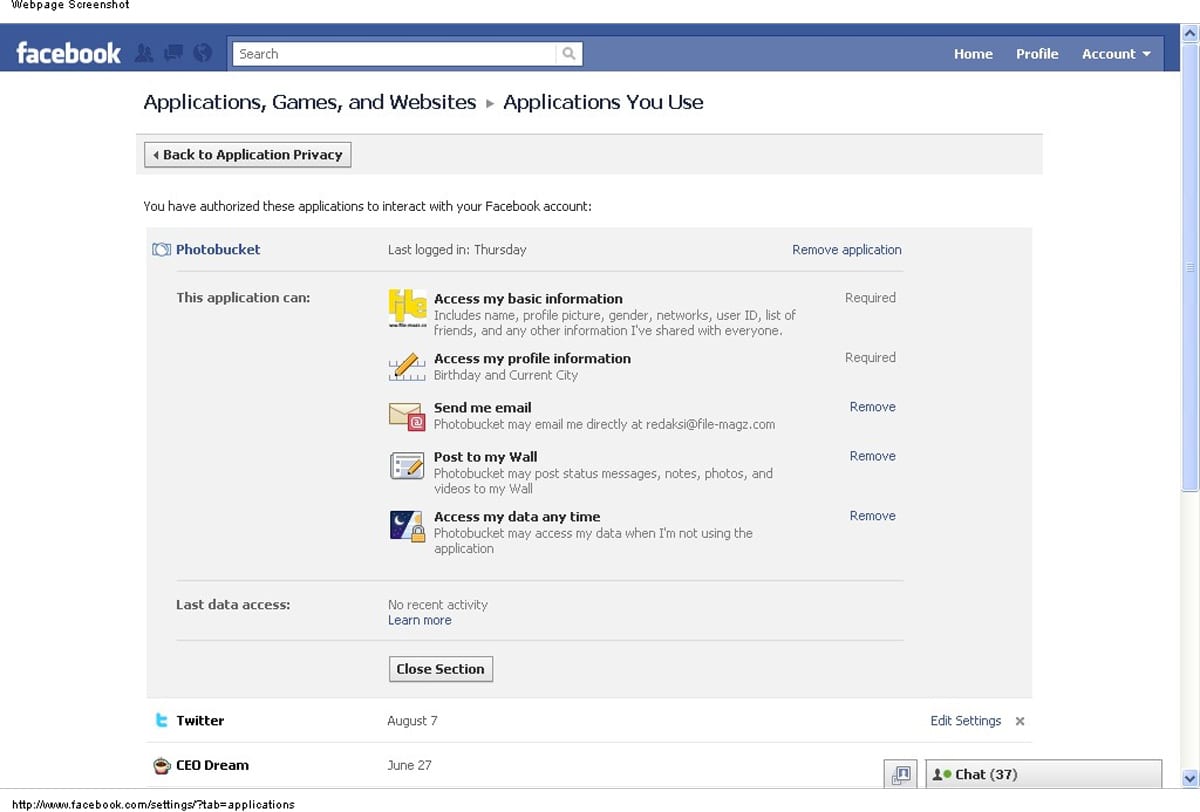This screenshot has width=1200, height=812.
Task: Click the search magnifier button
Action: [x=569, y=54]
